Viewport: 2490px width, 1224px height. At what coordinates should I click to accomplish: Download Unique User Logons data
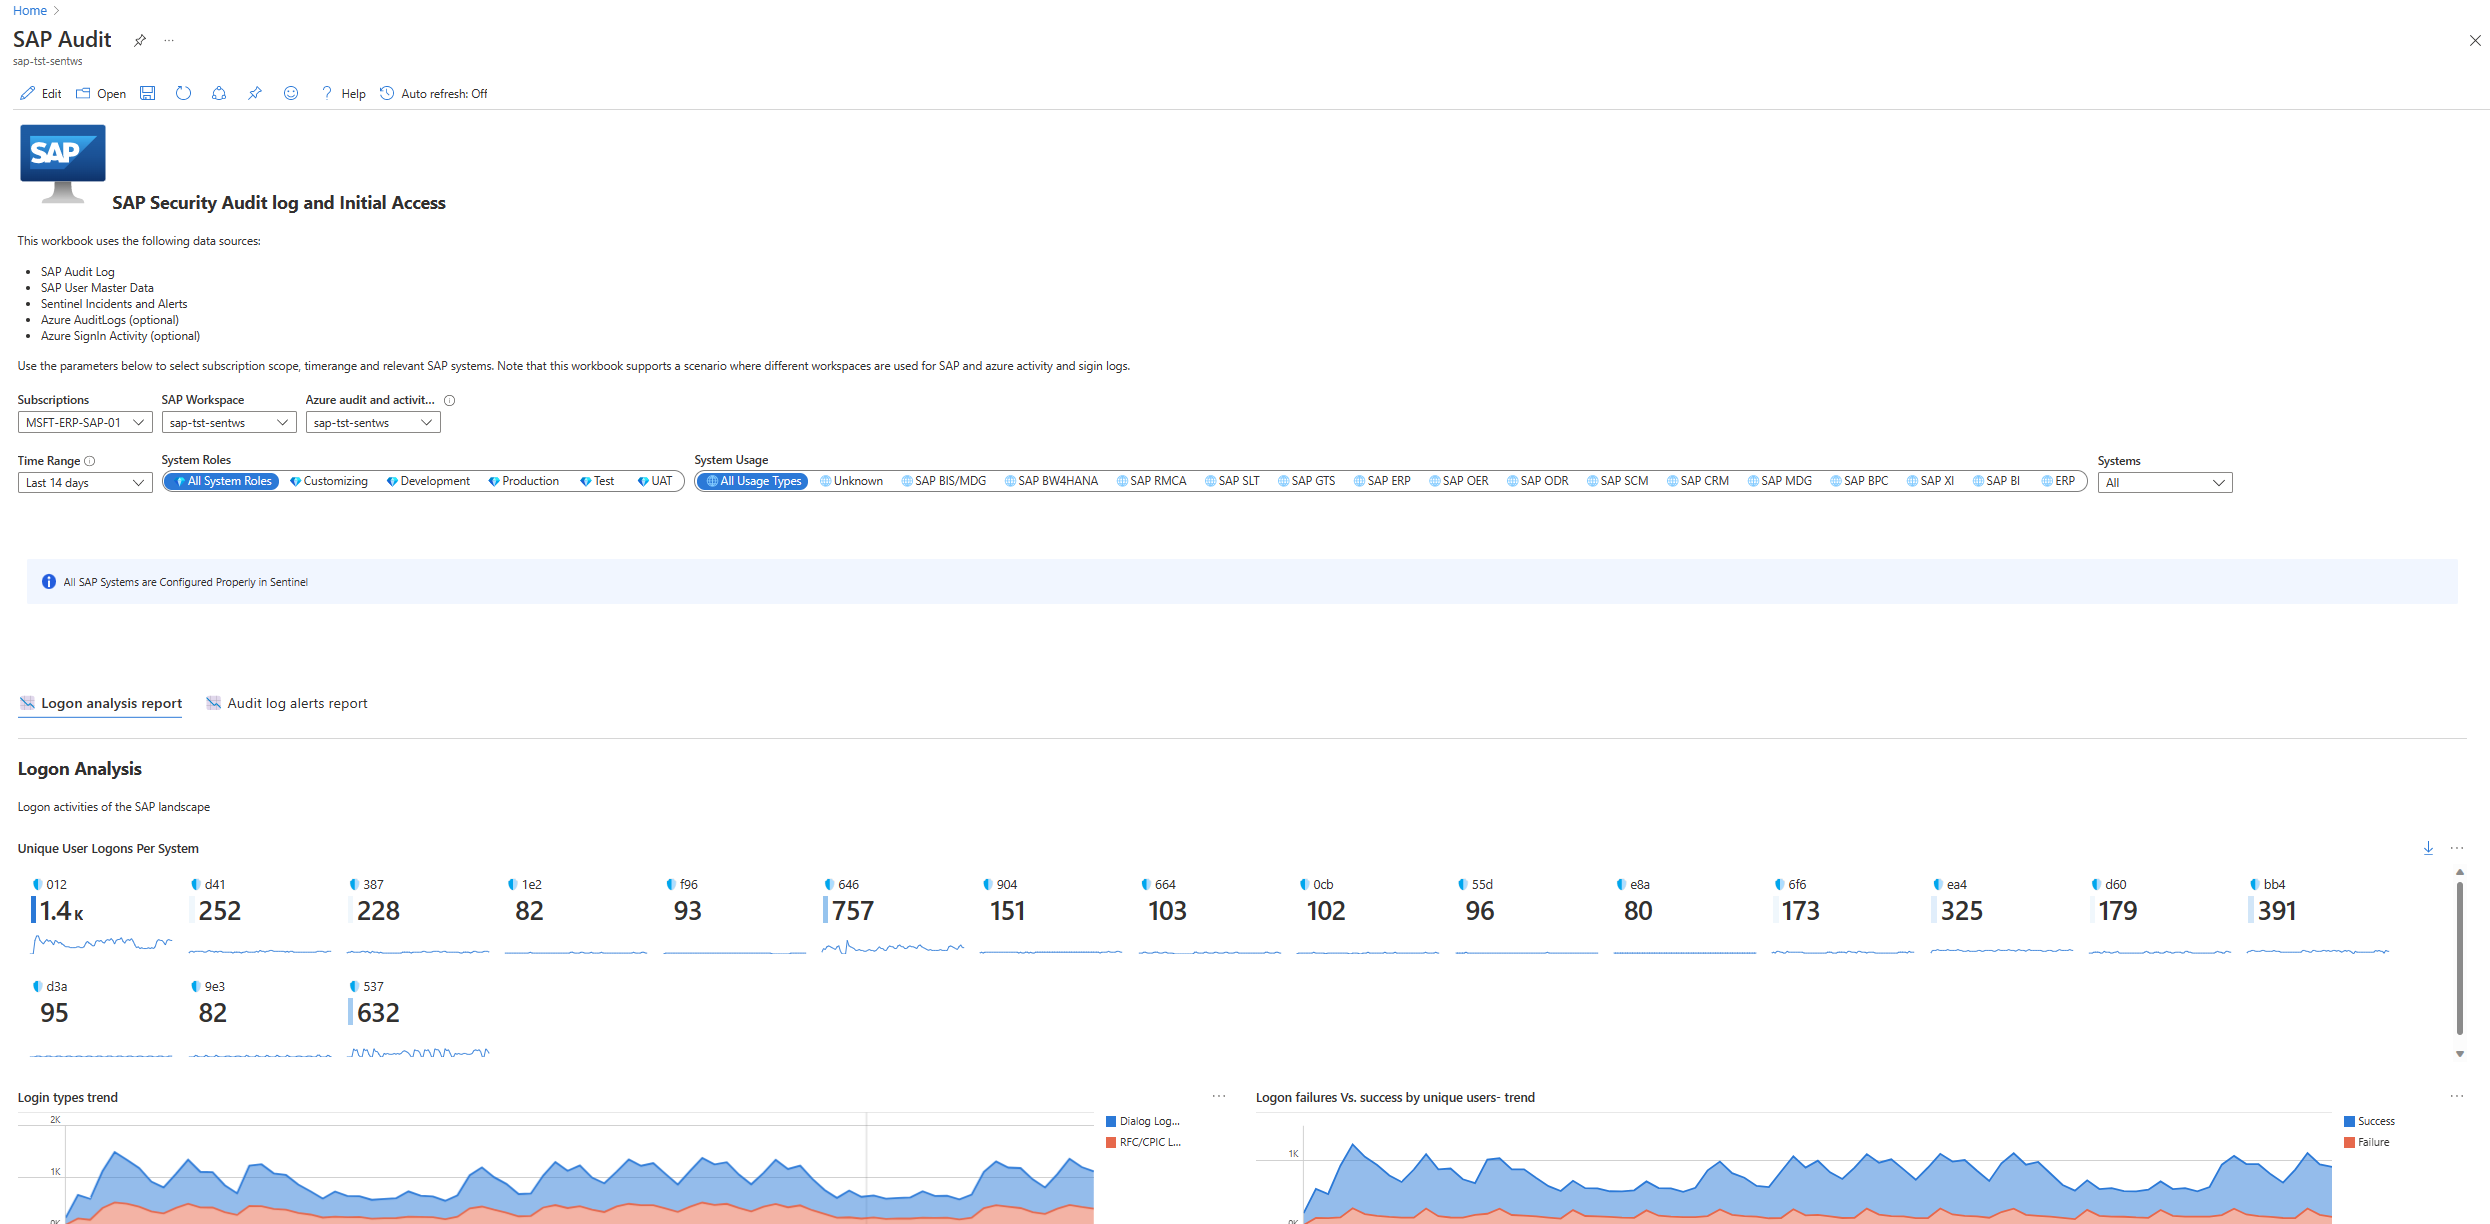tap(2428, 848)
